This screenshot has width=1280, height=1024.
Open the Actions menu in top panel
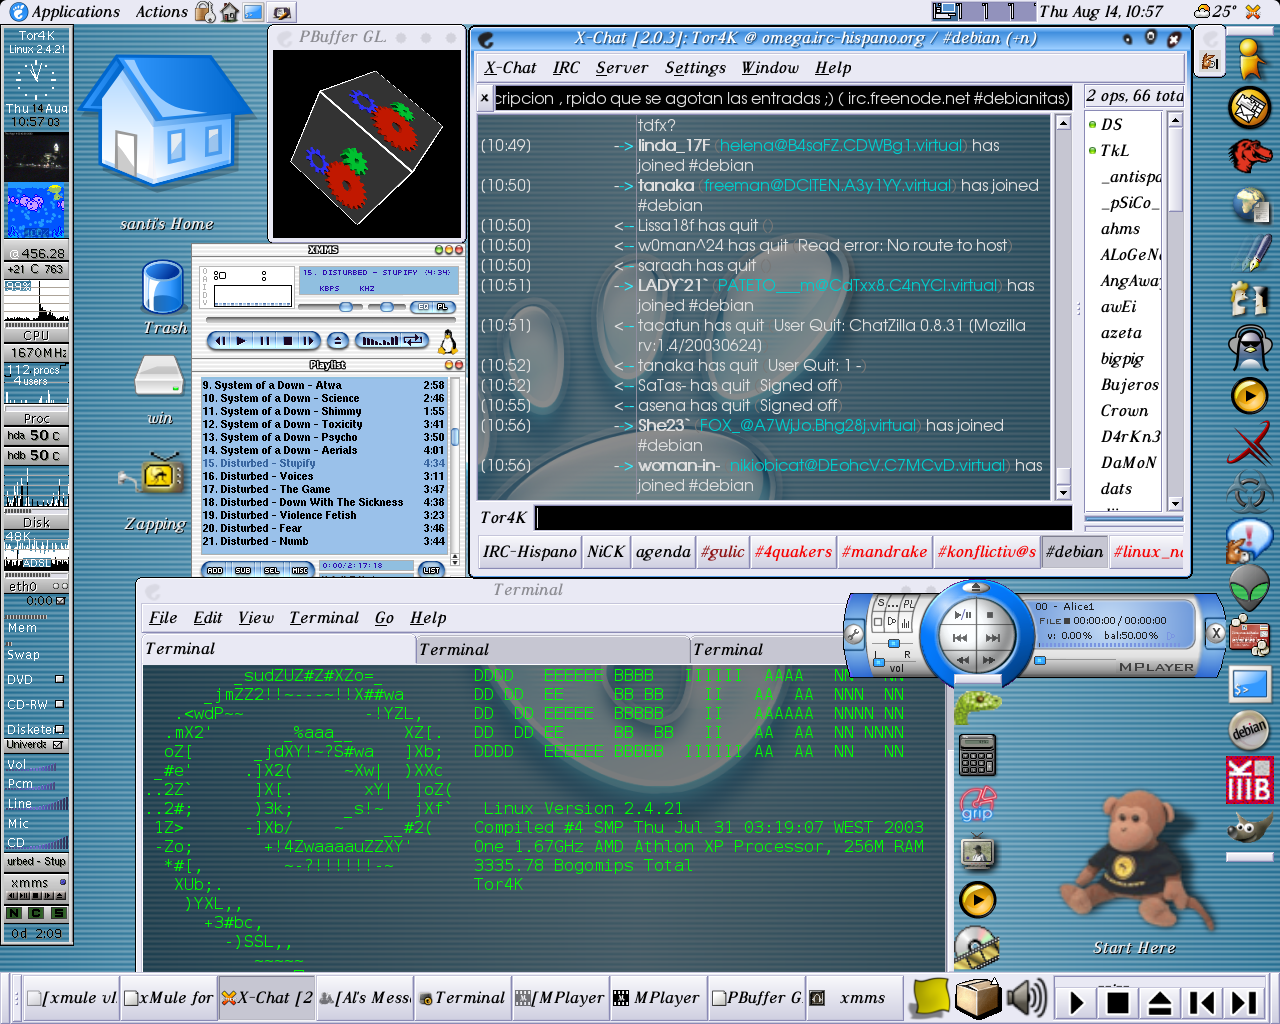tap(162, 12)
